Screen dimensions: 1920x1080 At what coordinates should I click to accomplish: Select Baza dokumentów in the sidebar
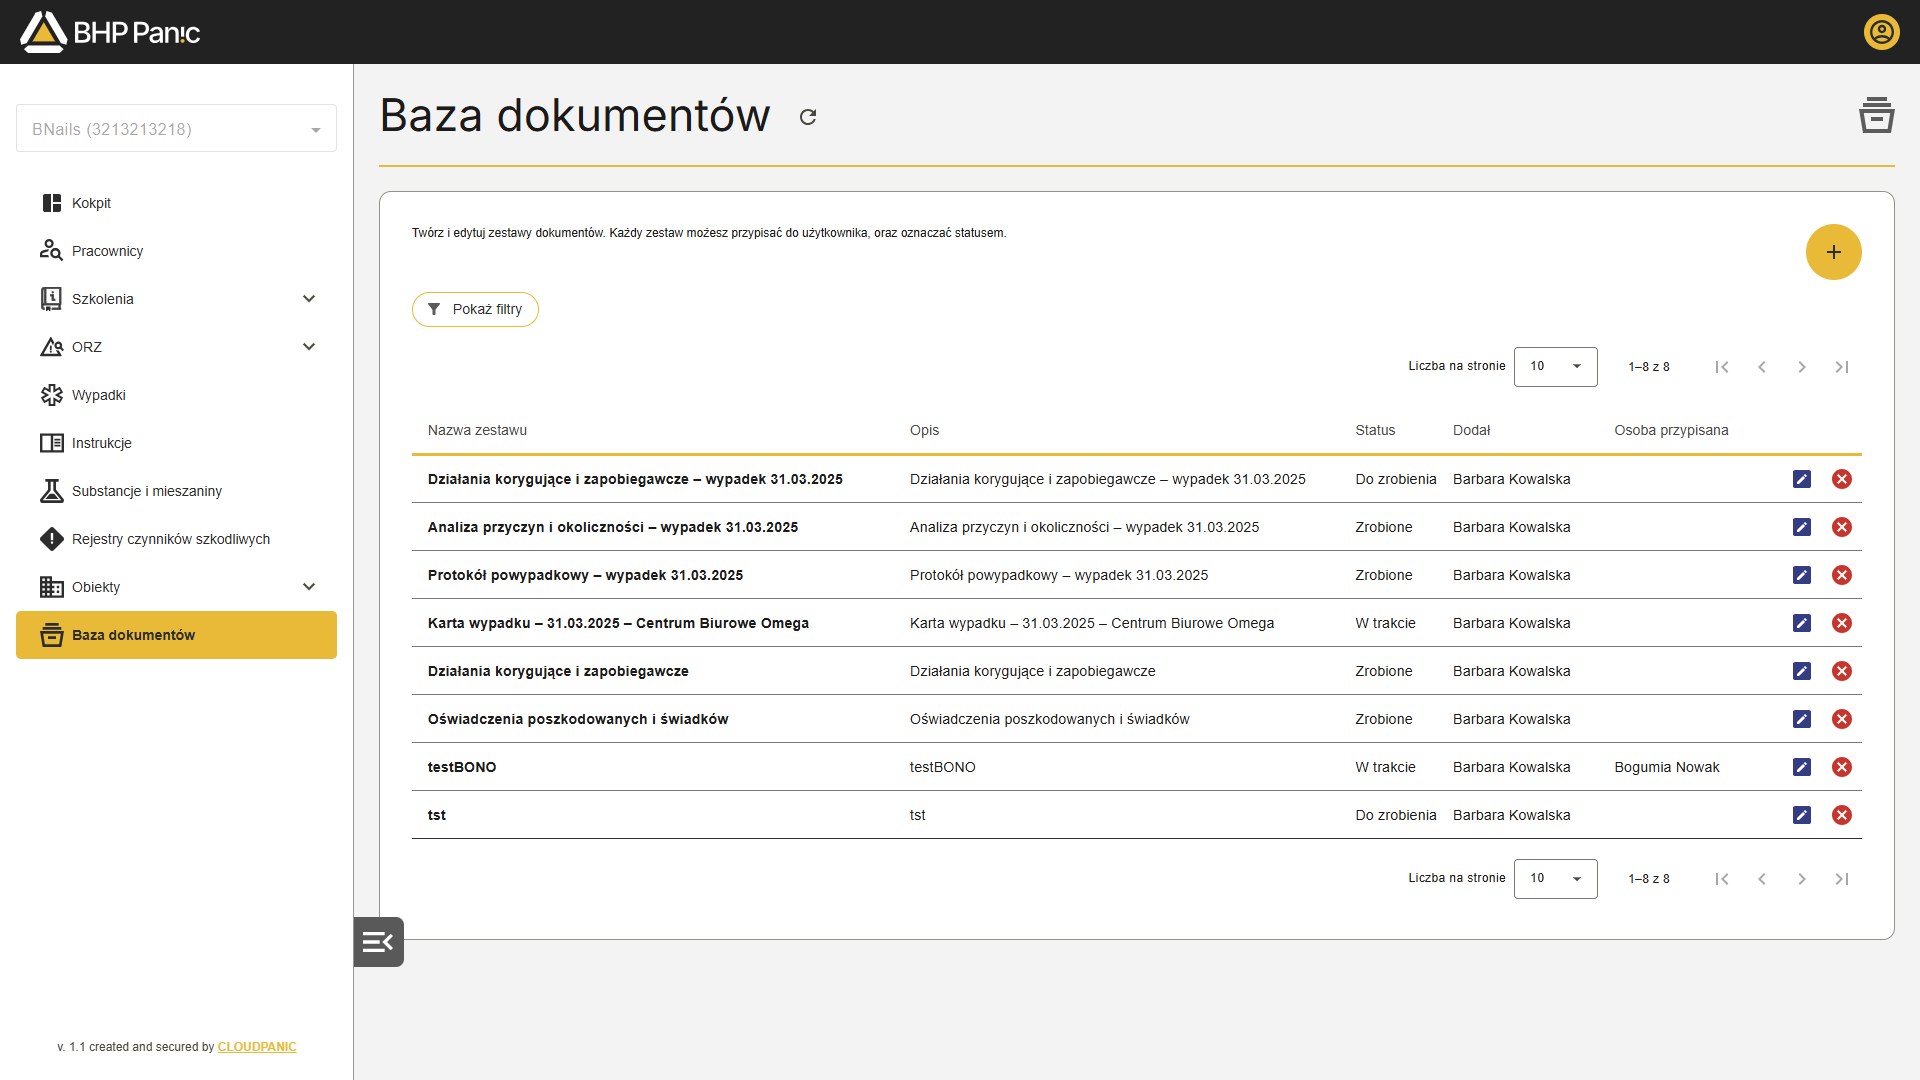click(x=176, y=635)
